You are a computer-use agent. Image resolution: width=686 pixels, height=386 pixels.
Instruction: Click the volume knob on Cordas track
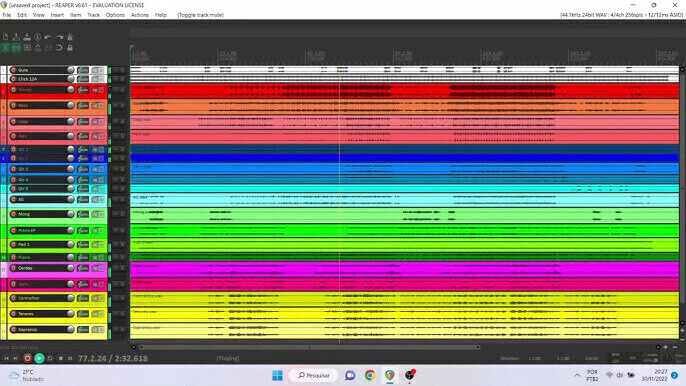(70, 268)
